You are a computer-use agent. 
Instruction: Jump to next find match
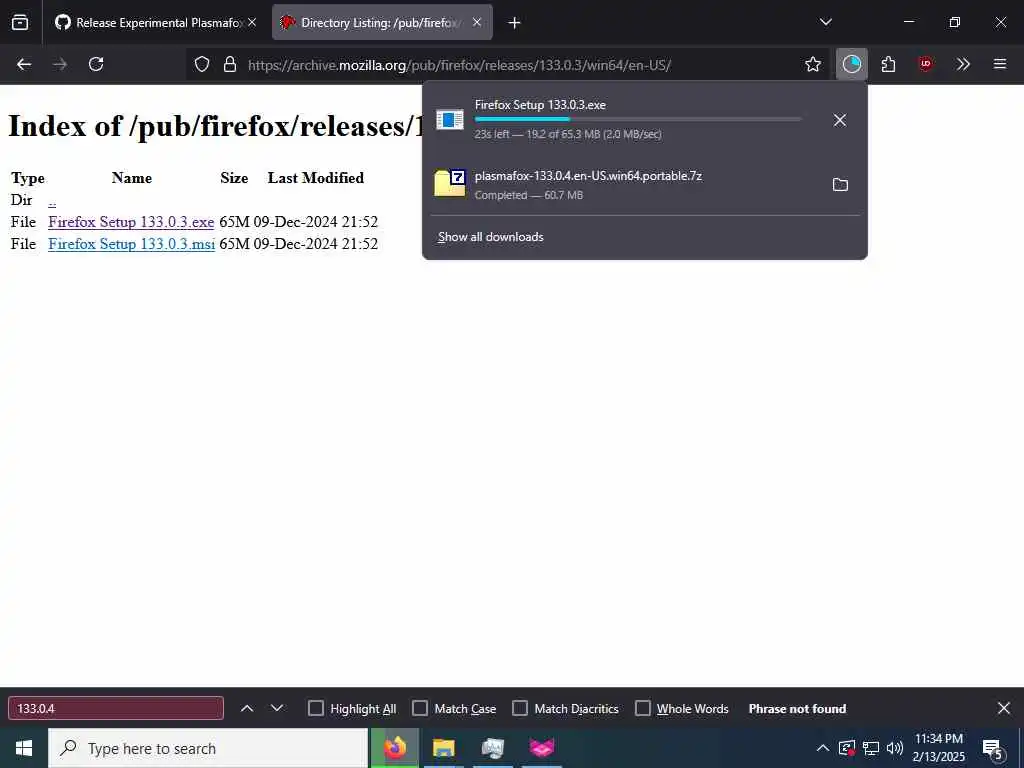tap(277, 709)
